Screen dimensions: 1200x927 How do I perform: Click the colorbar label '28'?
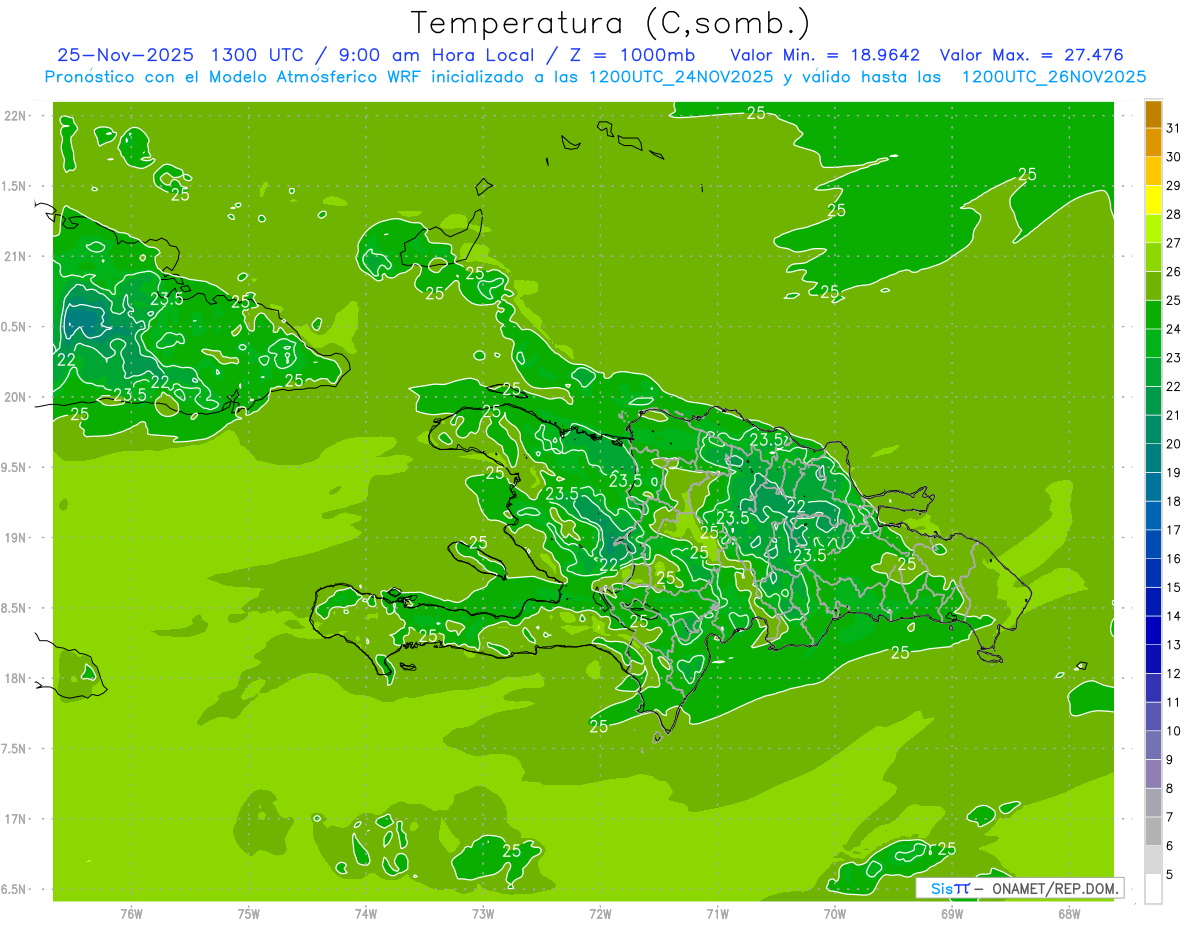1174,214
